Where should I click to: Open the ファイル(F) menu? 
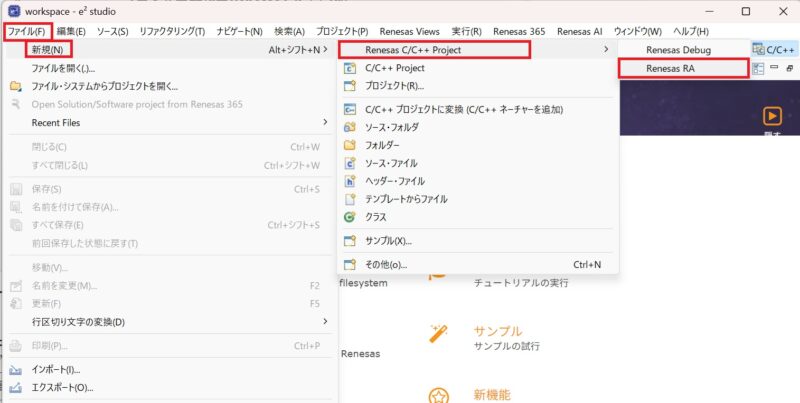pyautogui.click(x=27, y=32)
